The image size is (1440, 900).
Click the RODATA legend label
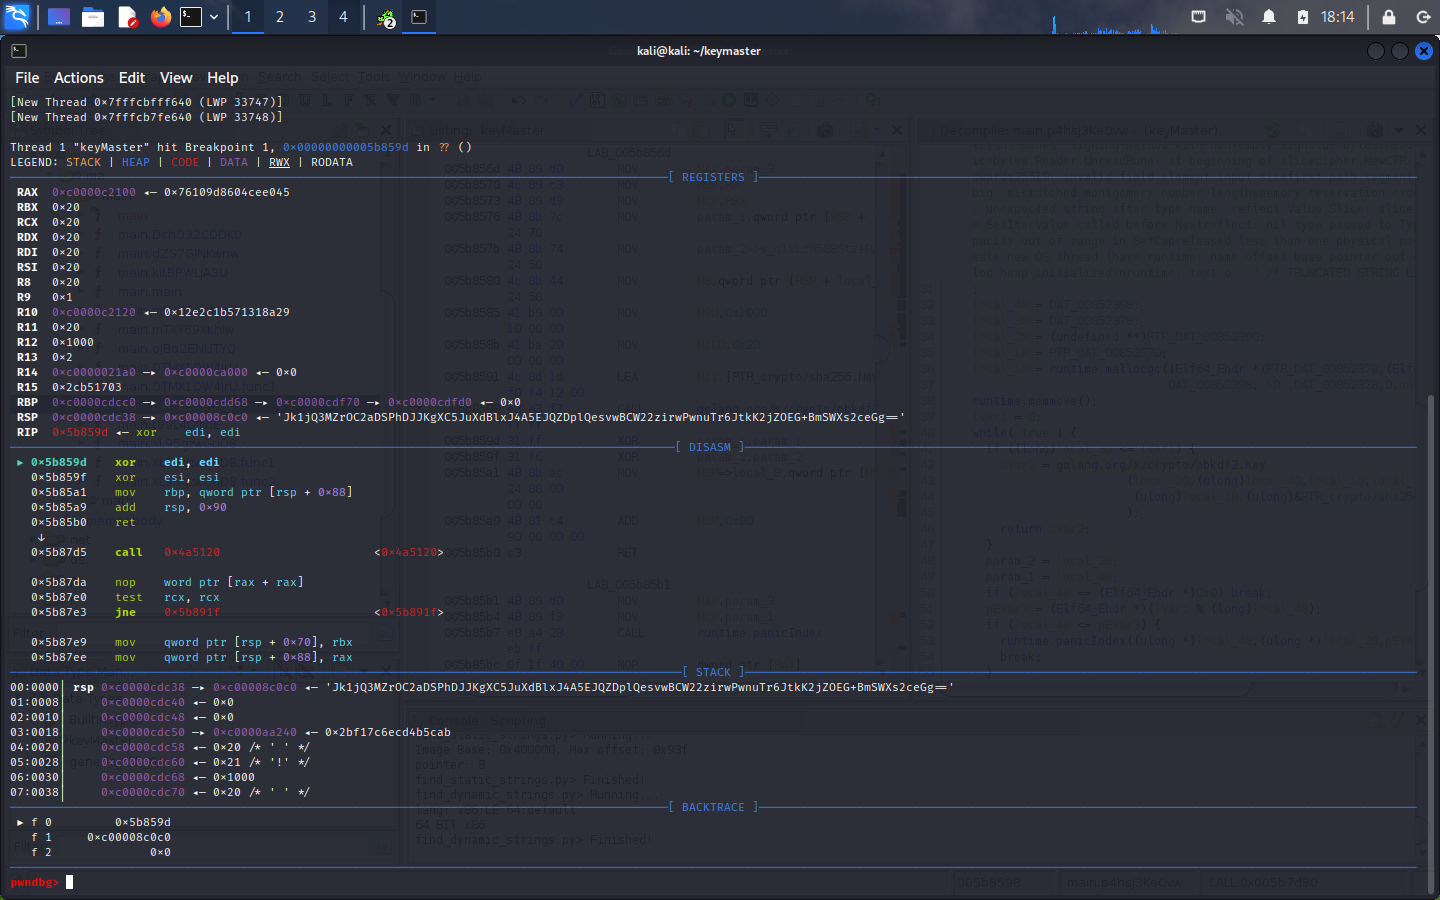pos(332,162)
